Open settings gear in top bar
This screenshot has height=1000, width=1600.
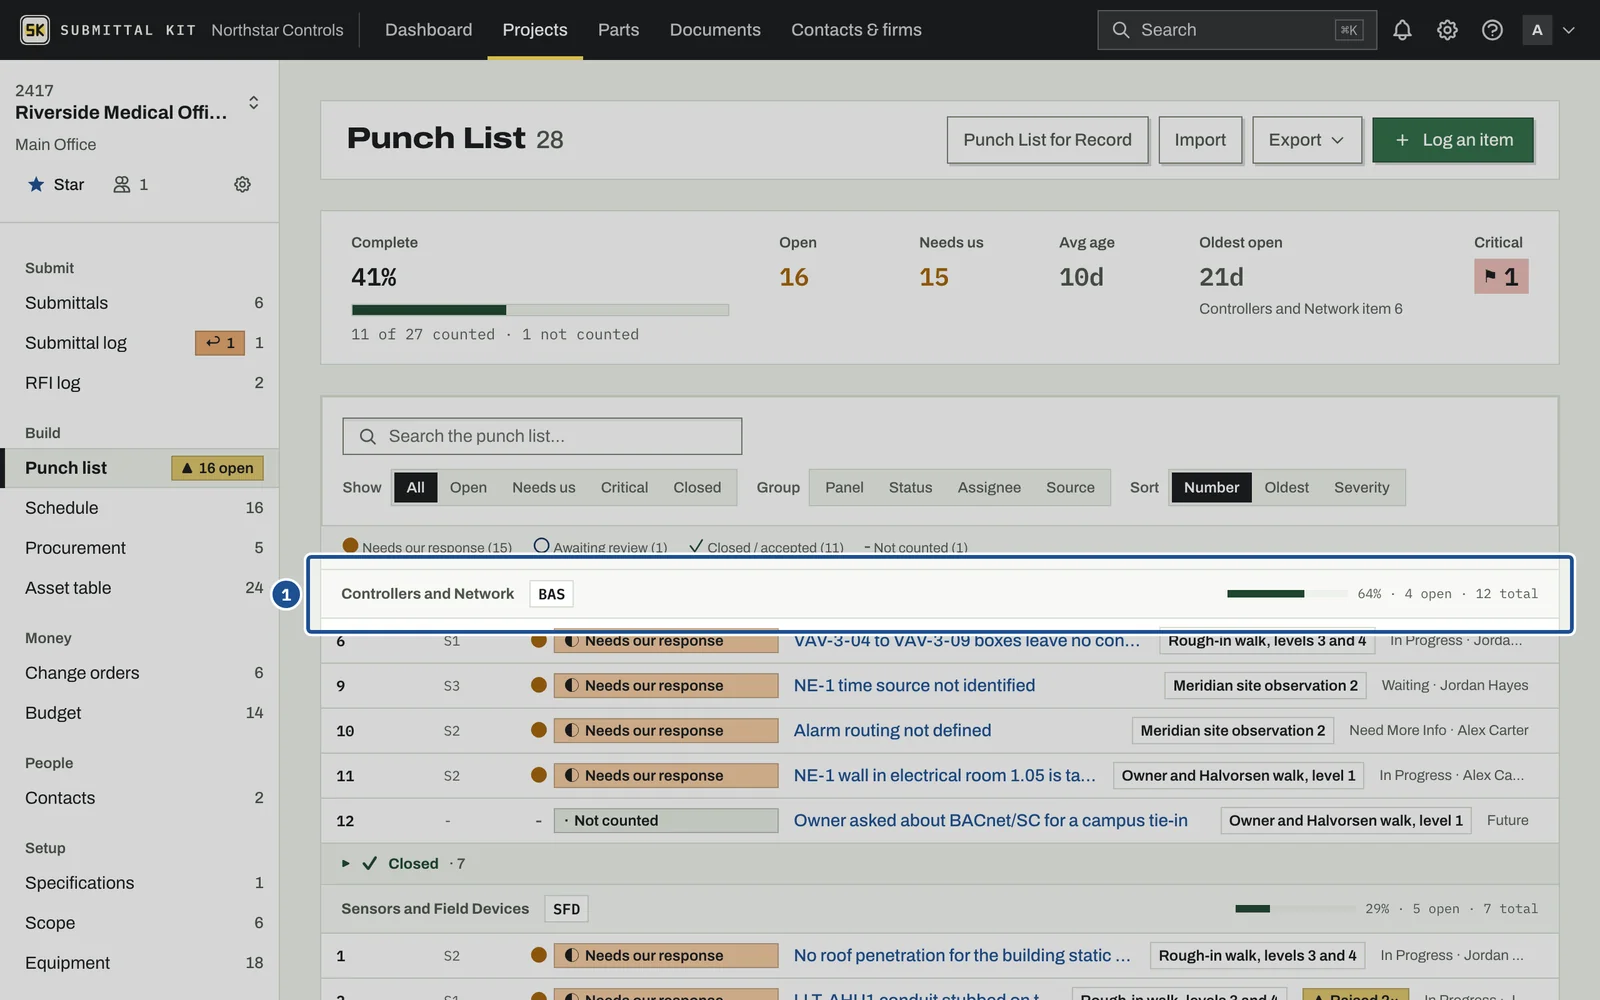(x=1447, y=30)
